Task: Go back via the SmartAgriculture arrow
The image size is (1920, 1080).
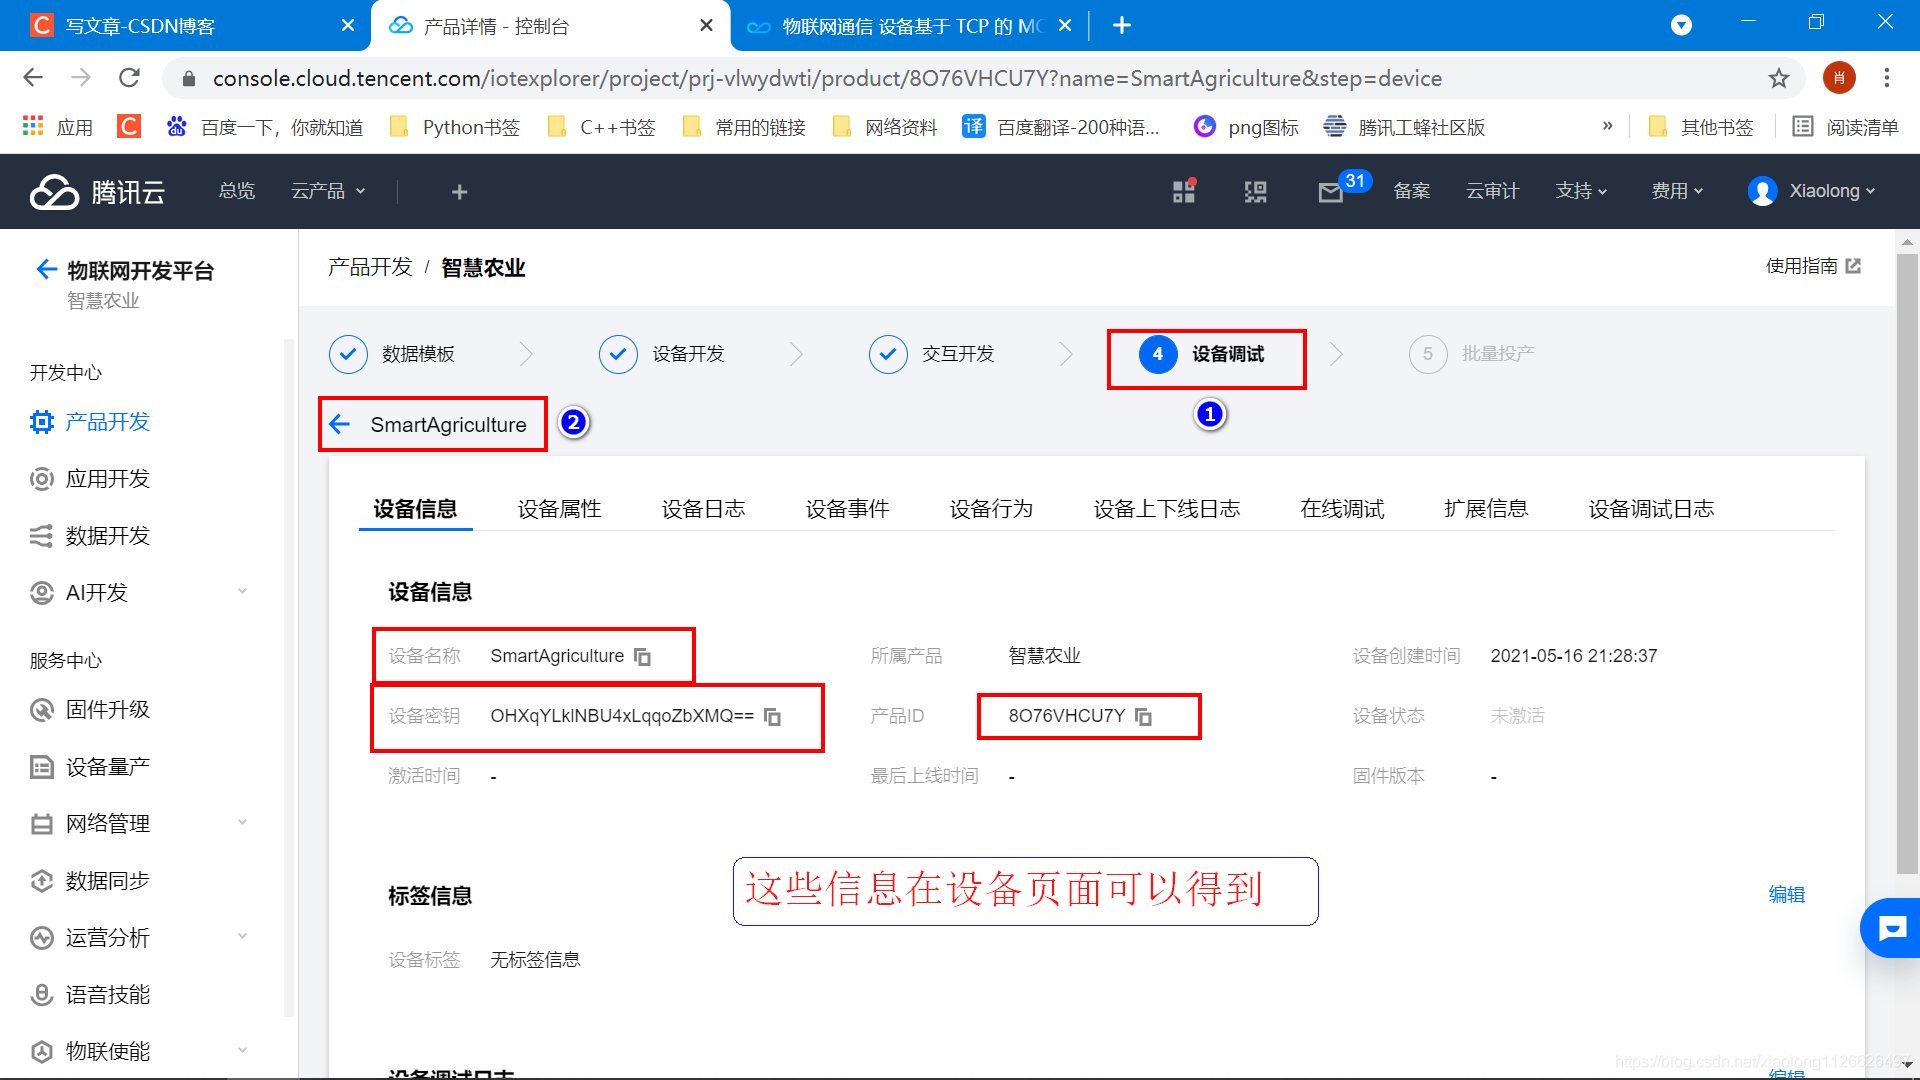Action: (340, 425)
